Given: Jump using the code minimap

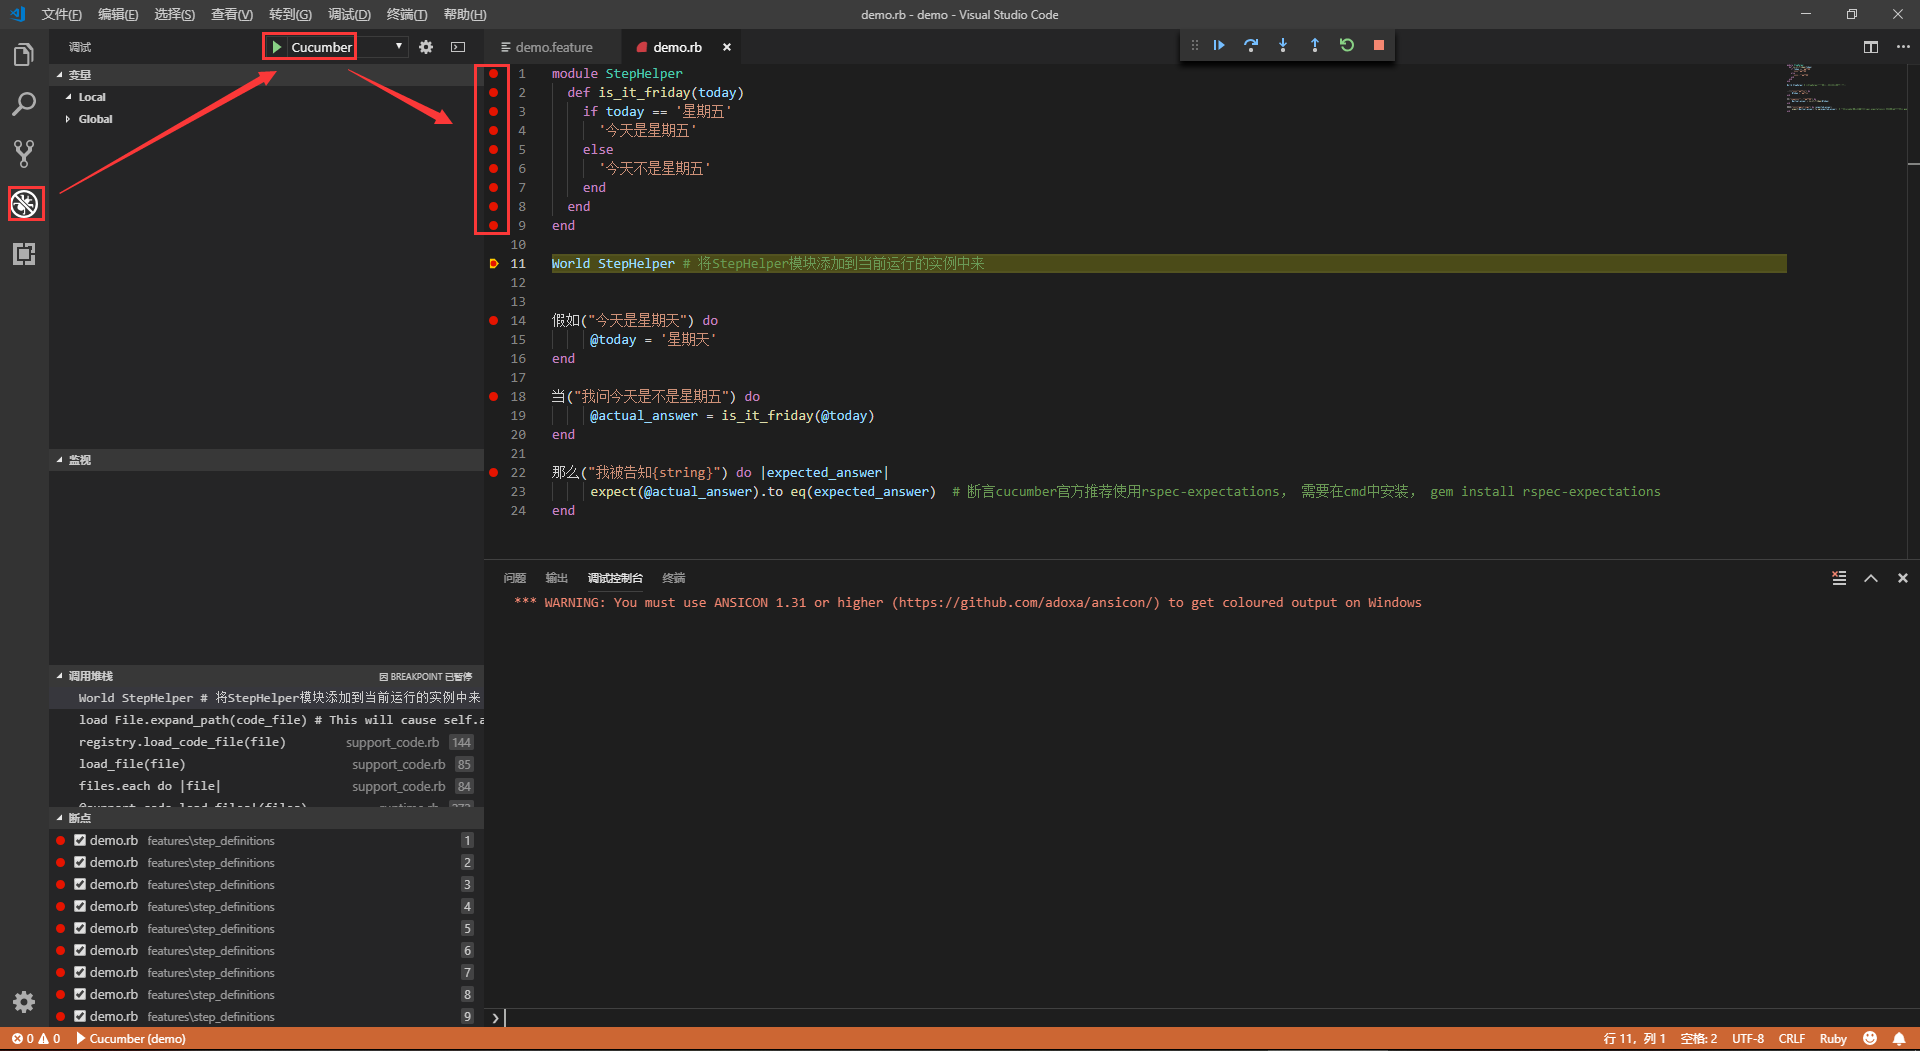Looking at the screenshot, I should pyautogui.click(x=1845, y=88).
